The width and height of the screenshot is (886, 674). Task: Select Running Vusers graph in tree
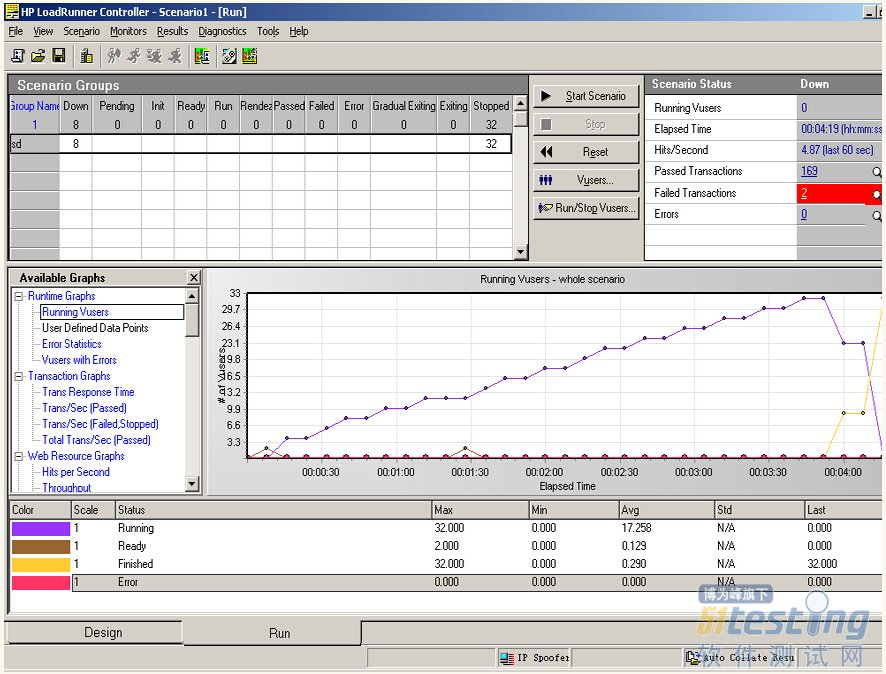(x=75, y=312)
